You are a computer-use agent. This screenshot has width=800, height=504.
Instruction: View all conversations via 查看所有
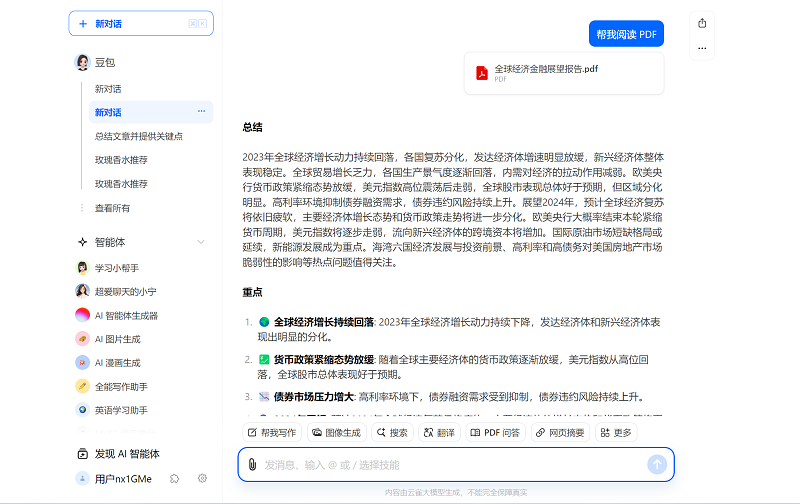[112, 208]
